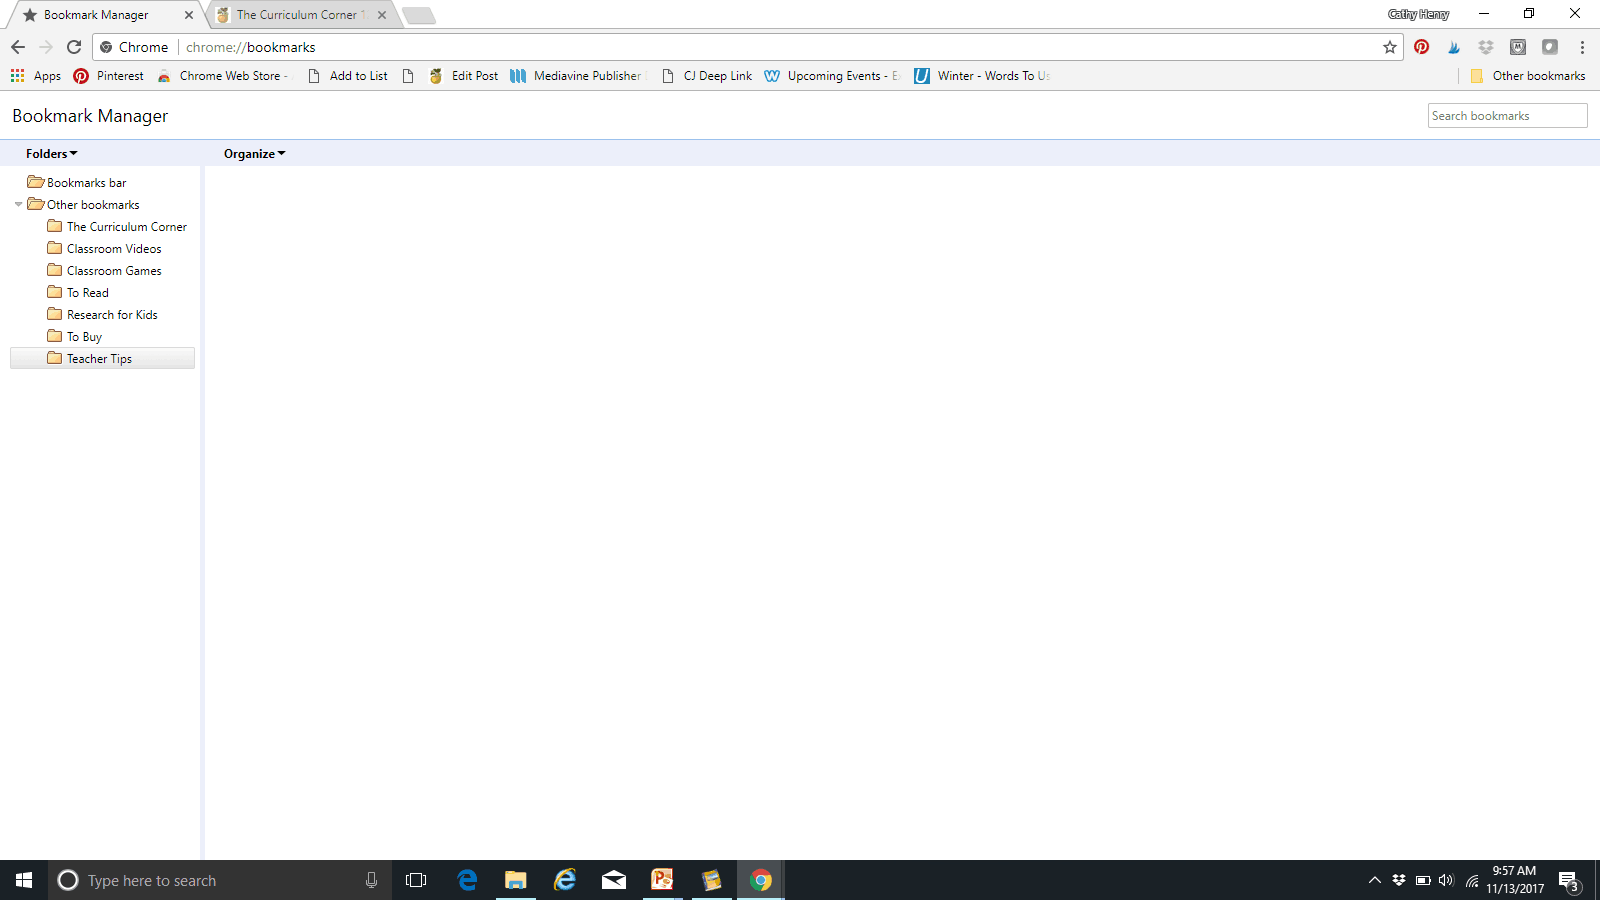Show hidden system tray icons
The image size is (1600, 900).
[x=1374, y=880]
